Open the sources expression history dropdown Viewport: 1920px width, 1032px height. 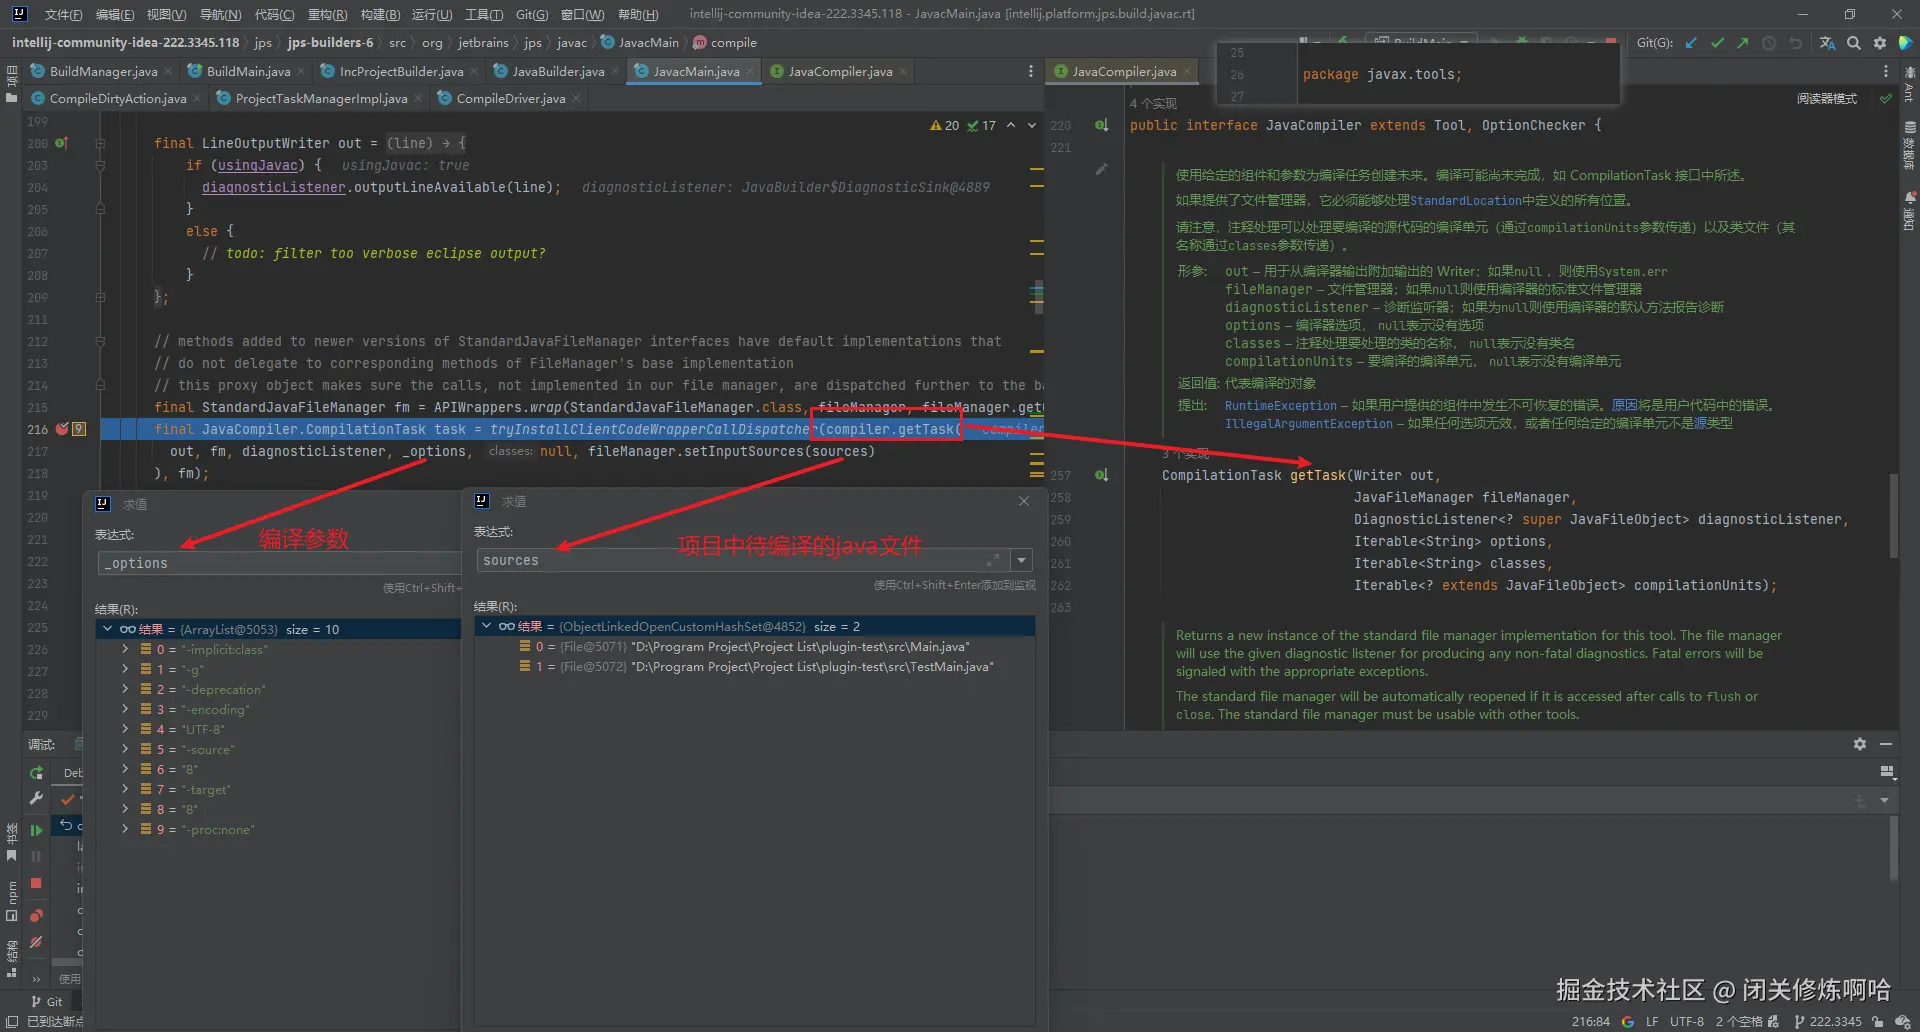point(1021,560)
